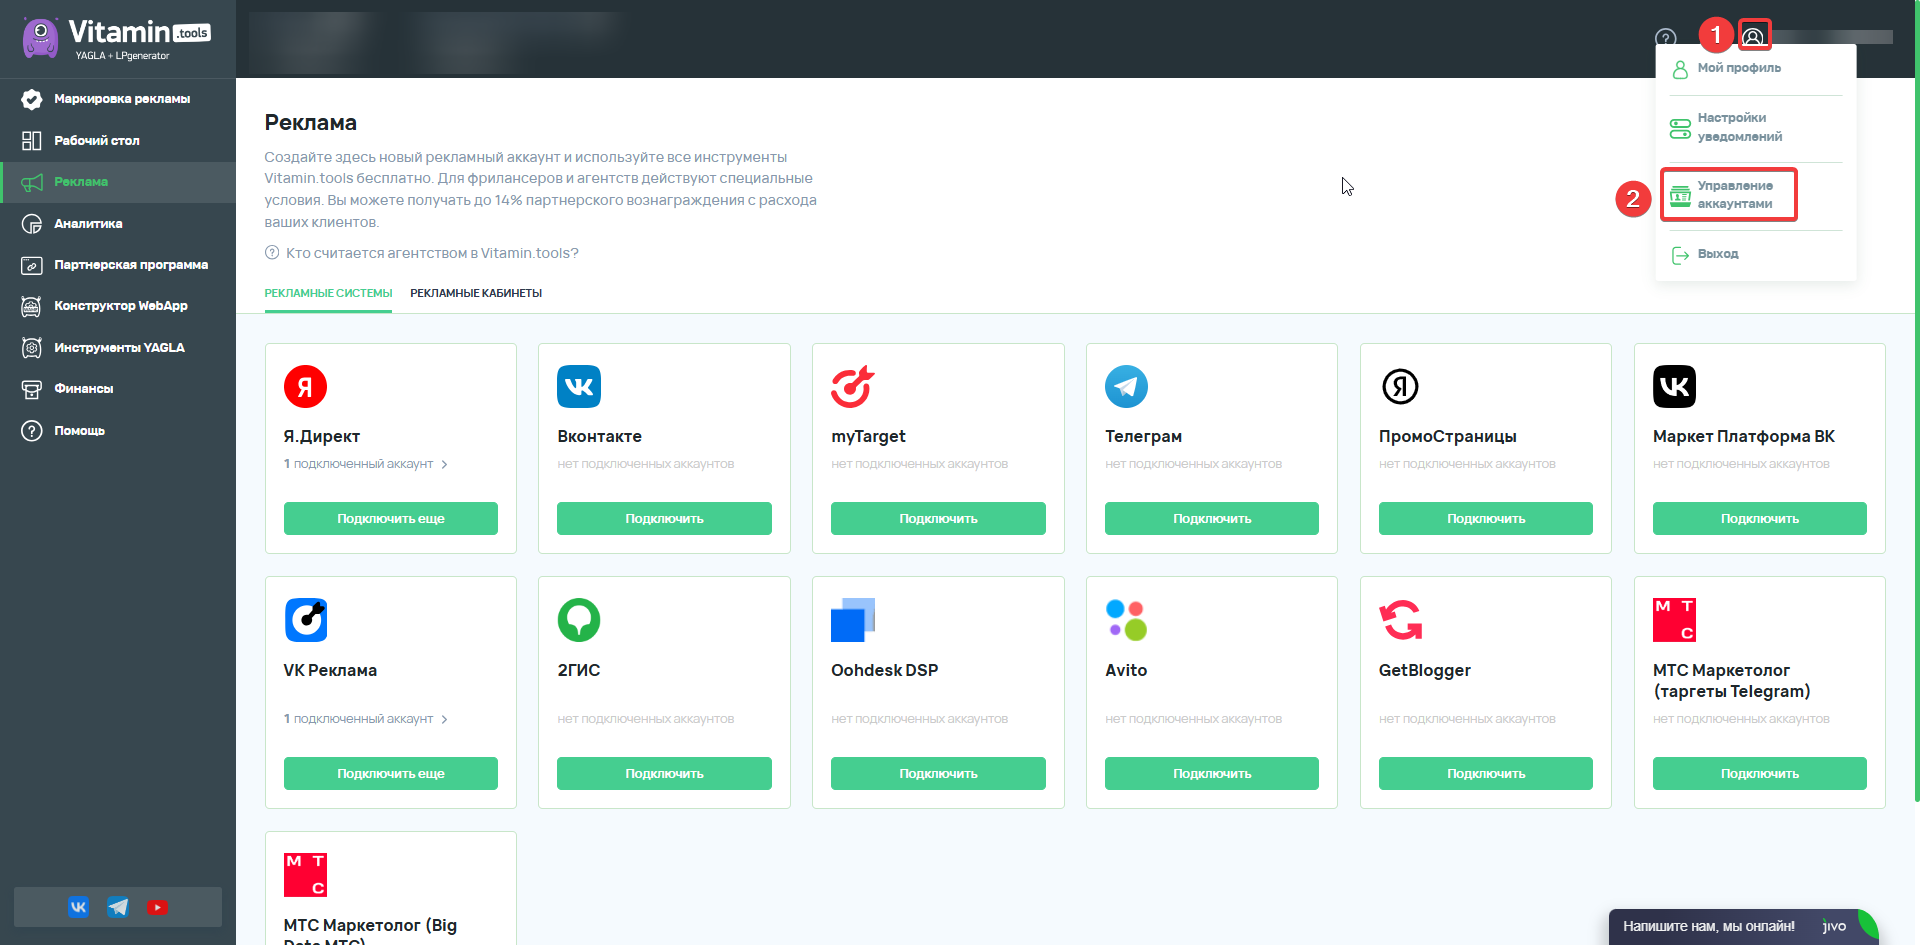Click the Телеграм logo icon
The width and height of the screenshot is (1920, 945).
point(1127,387)
